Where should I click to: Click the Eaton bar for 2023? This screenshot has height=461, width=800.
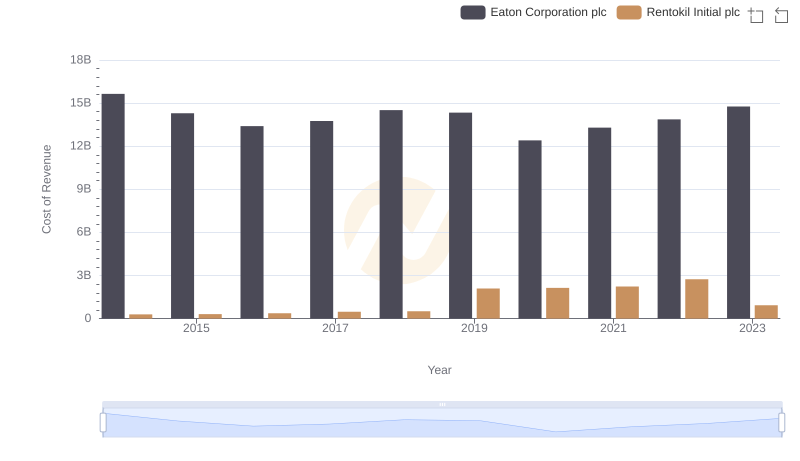pyautogui.click(x=738, y=212)
